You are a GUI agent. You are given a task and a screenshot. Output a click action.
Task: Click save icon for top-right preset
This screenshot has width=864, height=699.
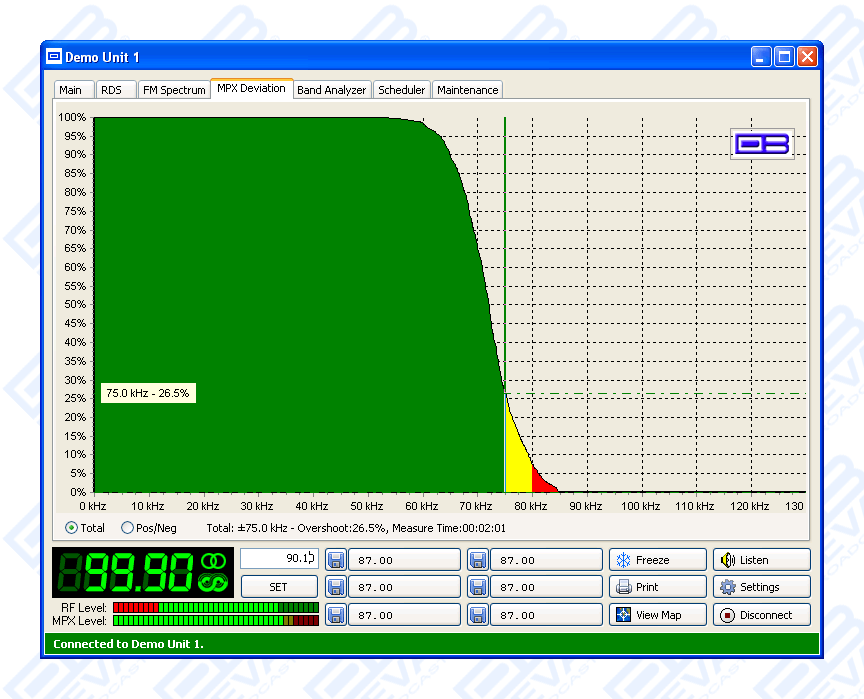478,560
